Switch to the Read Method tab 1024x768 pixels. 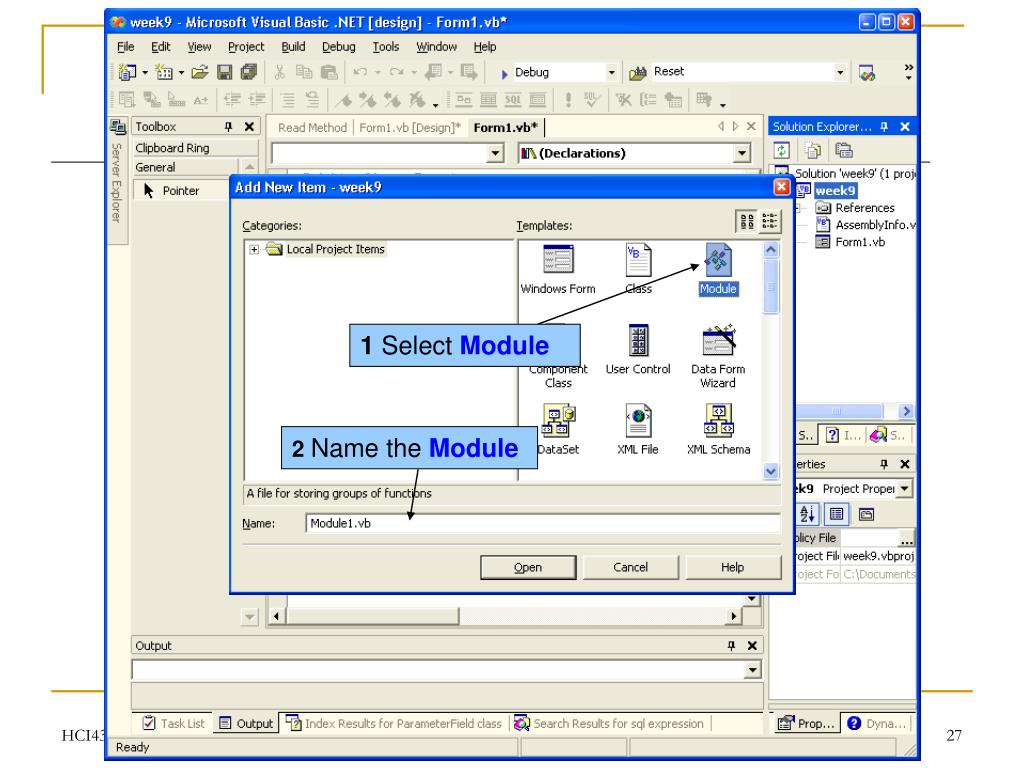point(312,127)
